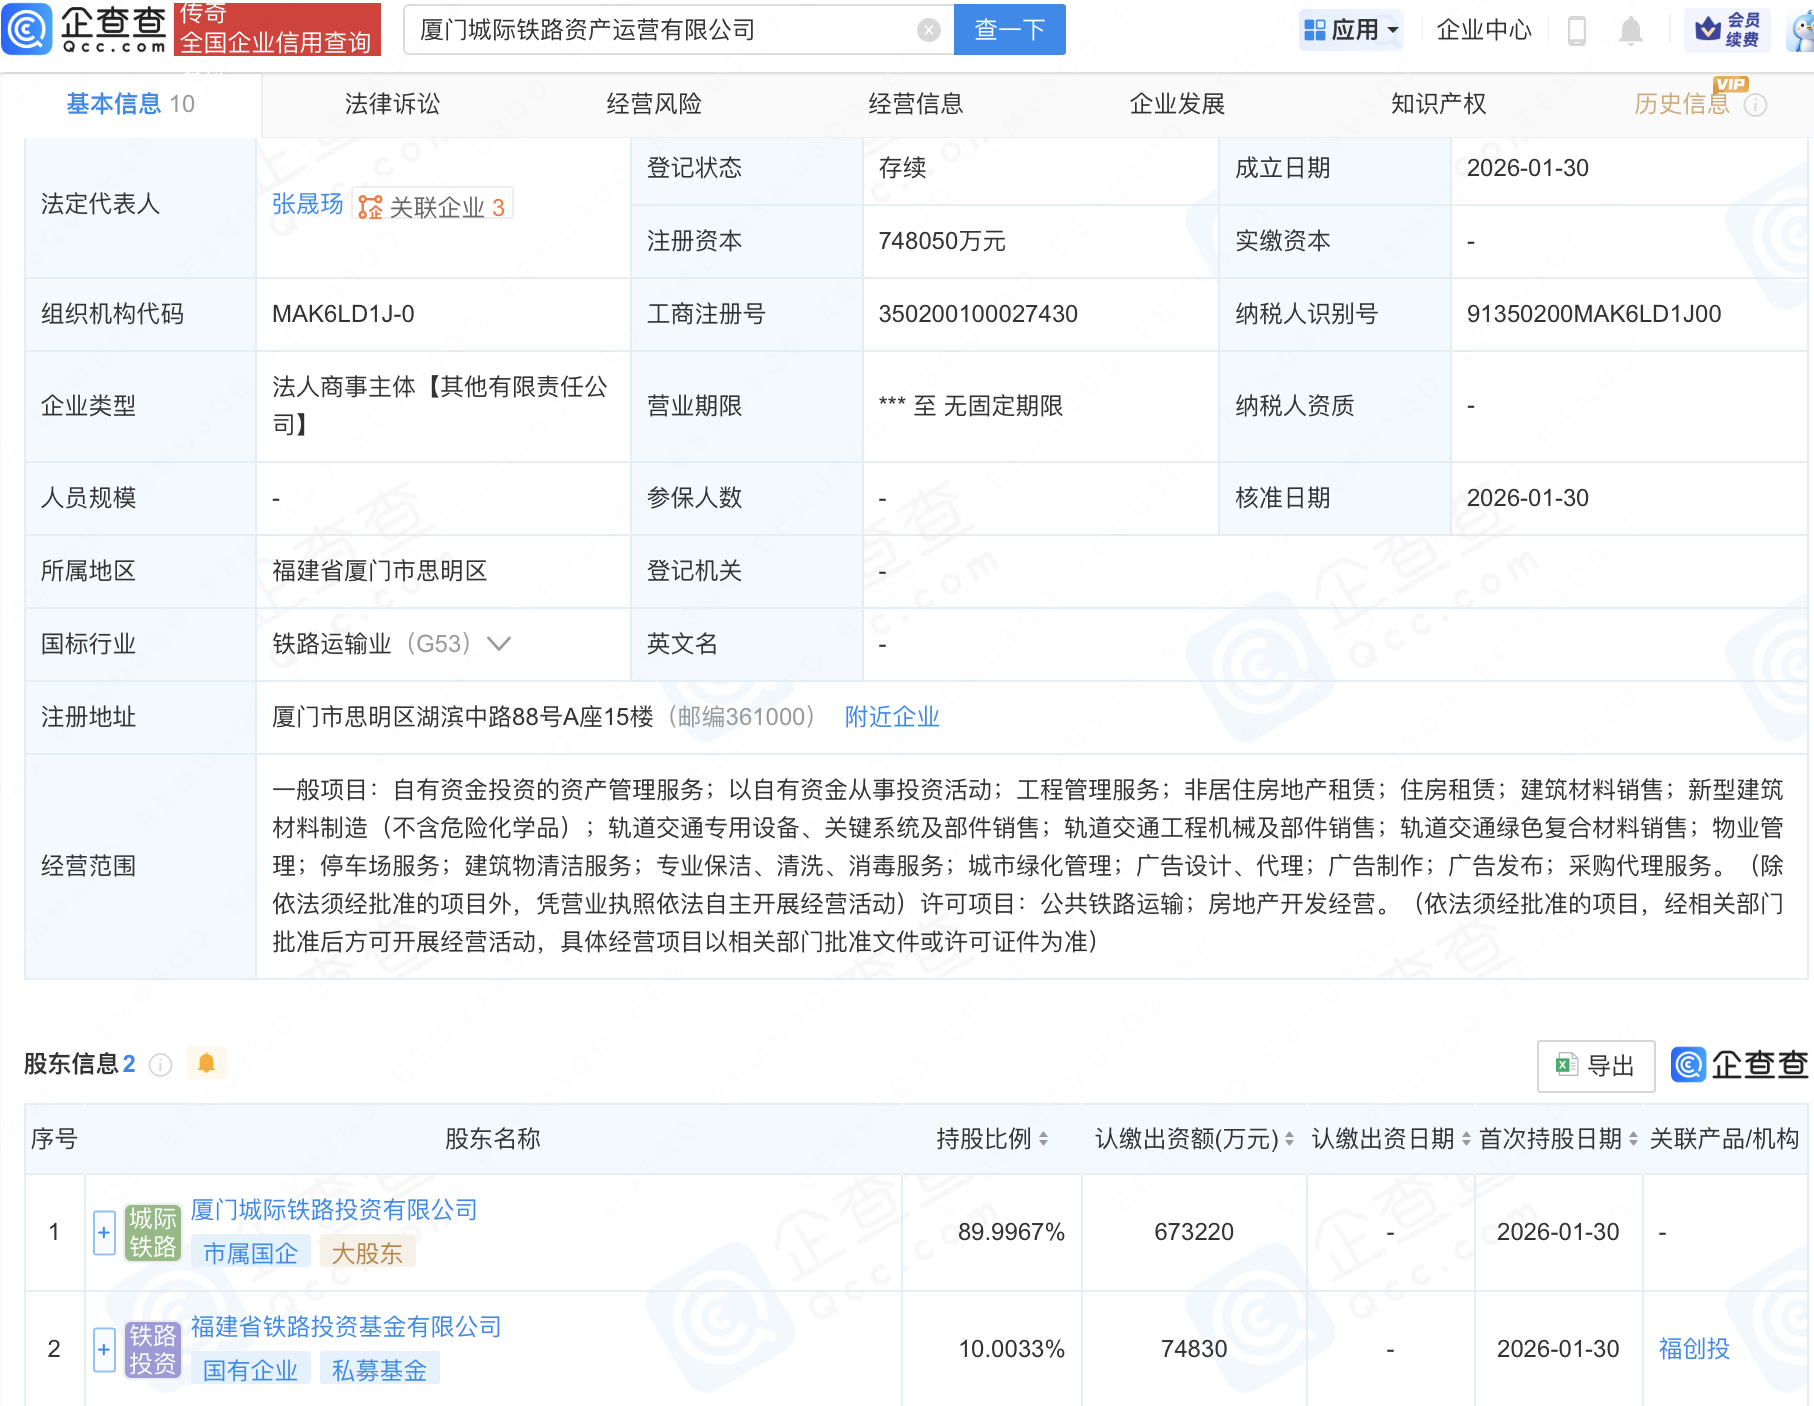Expand the 铁路运输业 industry chevron
Viewport: 1814px width, 1406px height.
pos(498,644)
